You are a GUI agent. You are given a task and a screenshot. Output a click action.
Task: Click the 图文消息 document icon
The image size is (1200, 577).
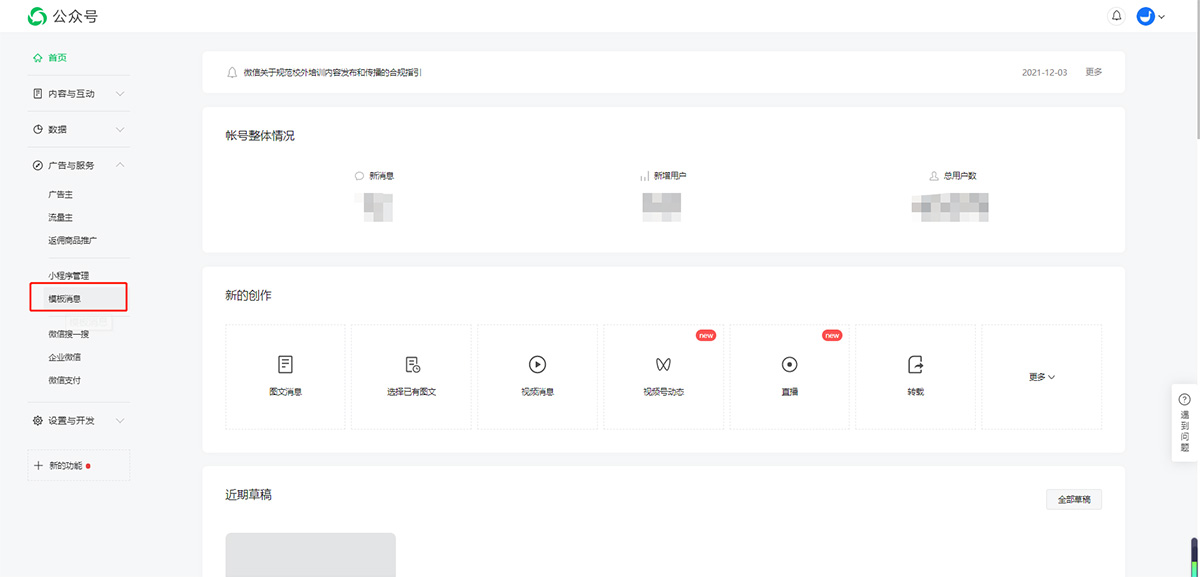pos(285,365)
